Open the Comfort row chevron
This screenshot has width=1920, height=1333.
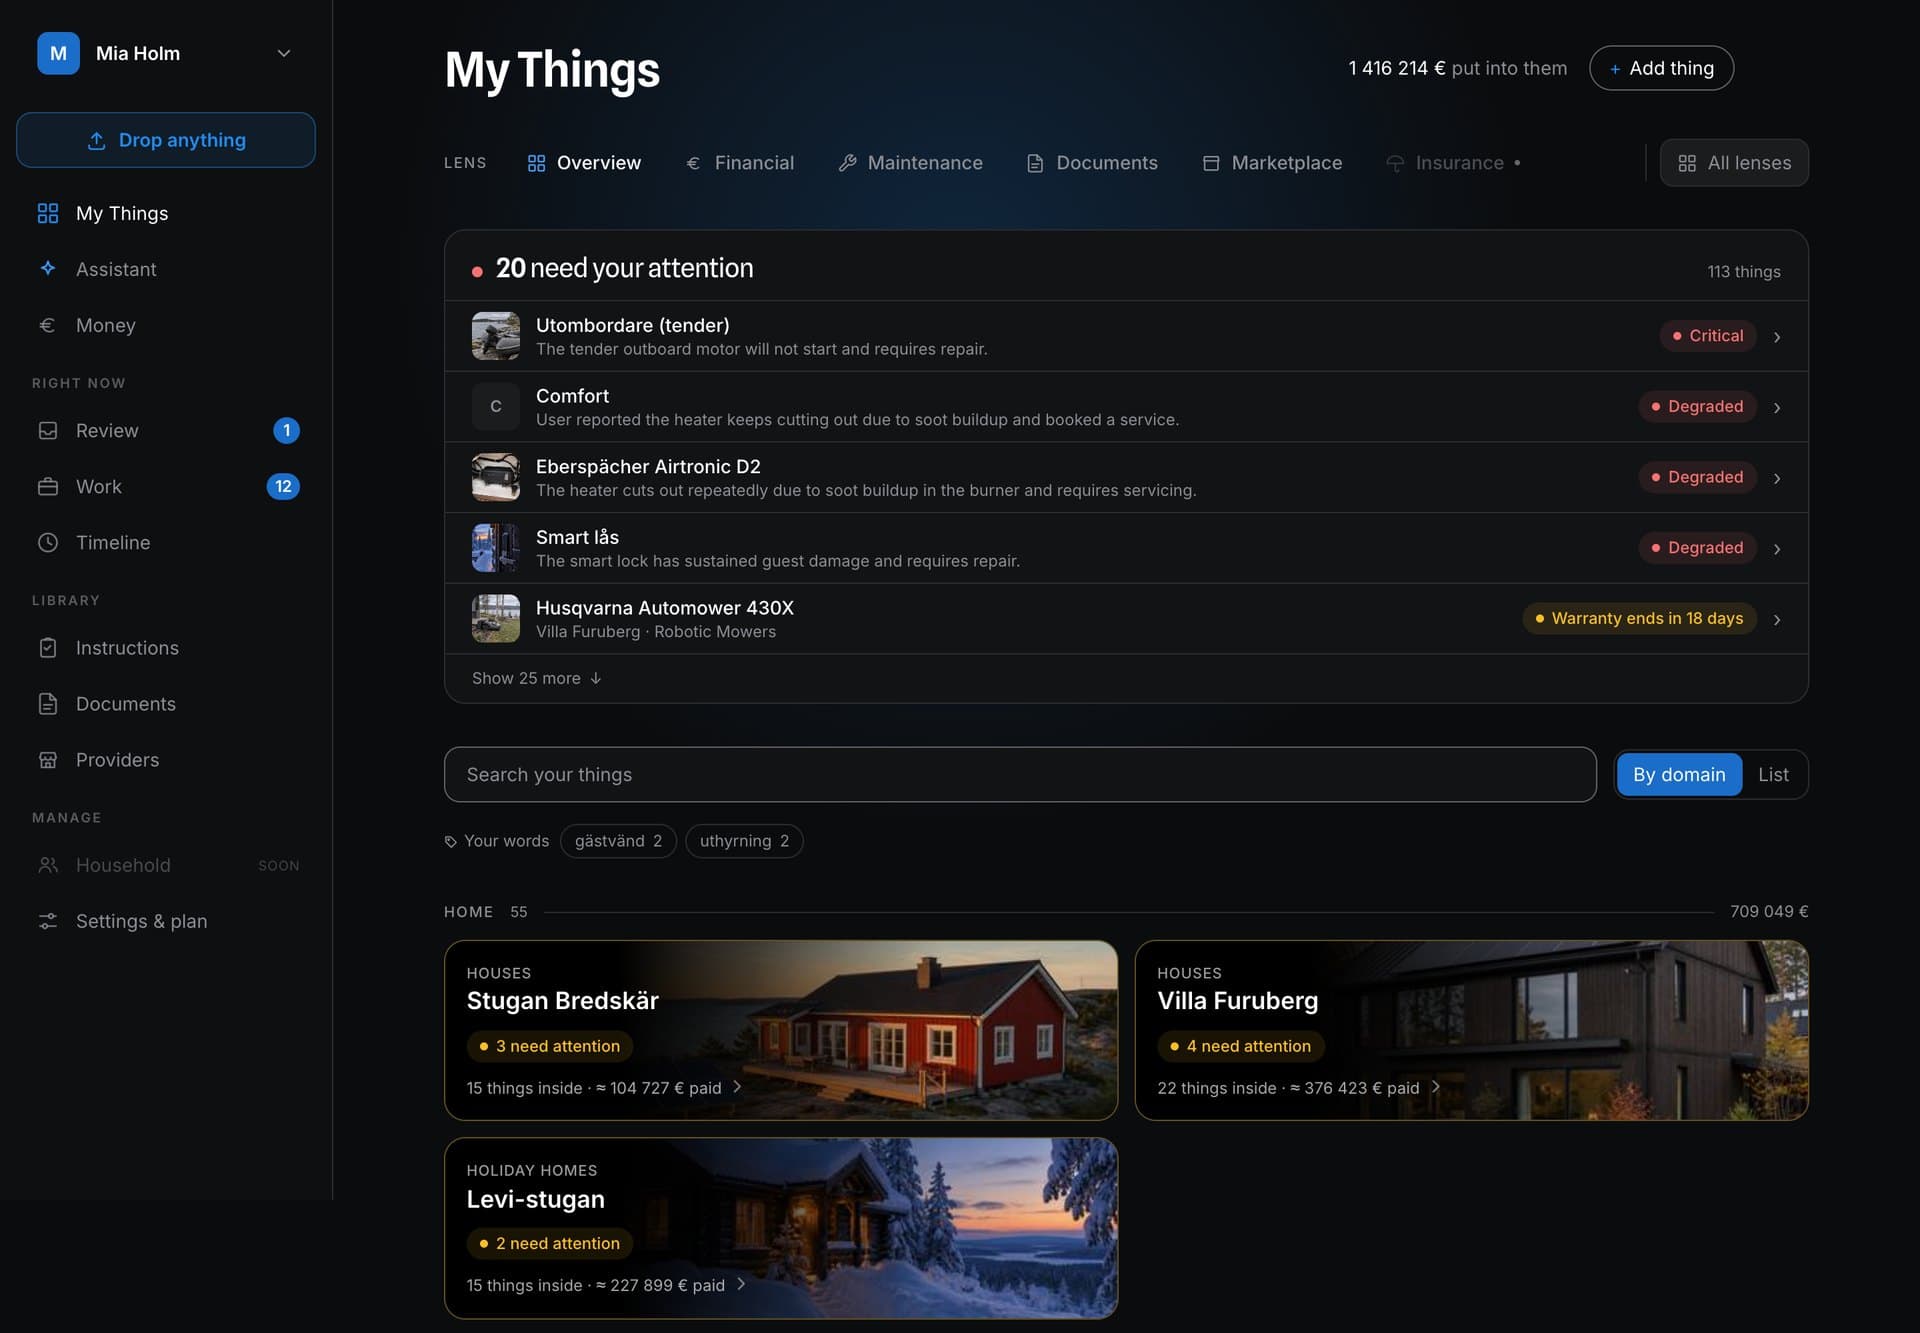pyautogui.click(x=1777, y=408)
